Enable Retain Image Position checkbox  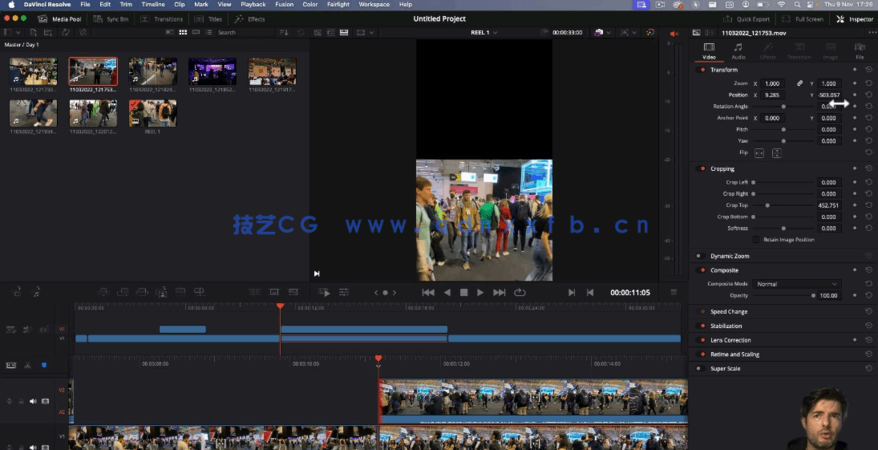point(756,240)
